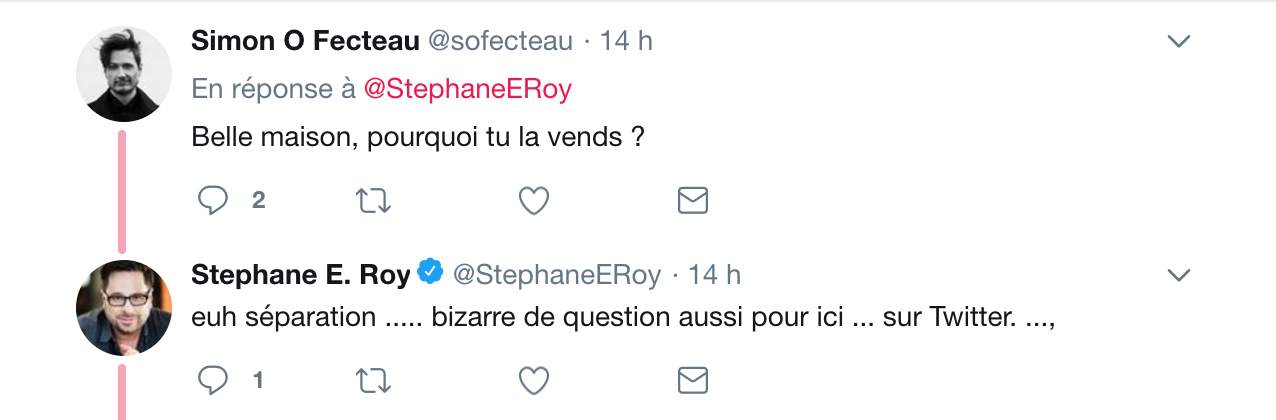The width and height of the screenshot is (1276, 420).
Task: Retweet Stephane's 'euh séparation' tweet
Action: coord(374,380)
